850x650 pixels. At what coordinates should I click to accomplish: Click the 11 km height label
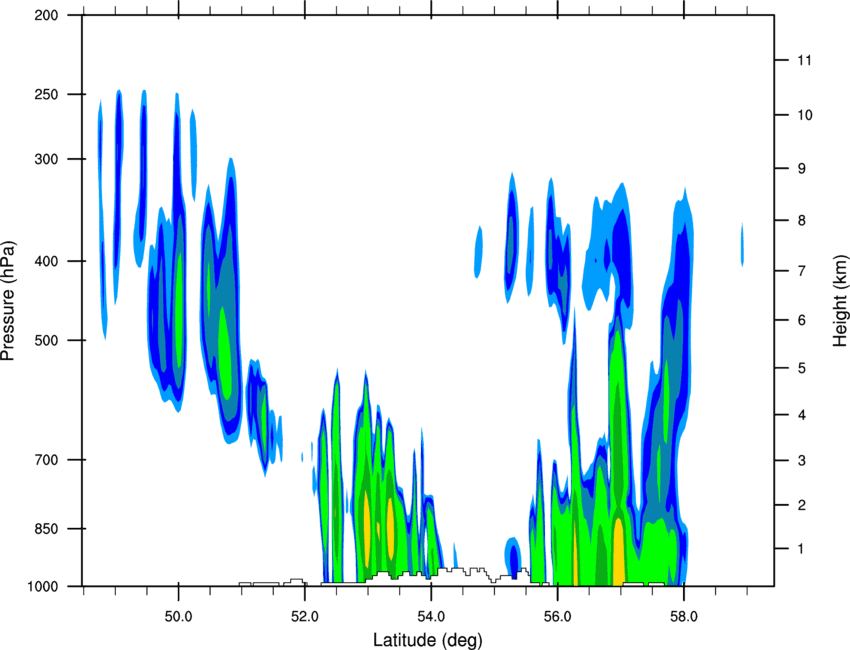click(804, 60)
